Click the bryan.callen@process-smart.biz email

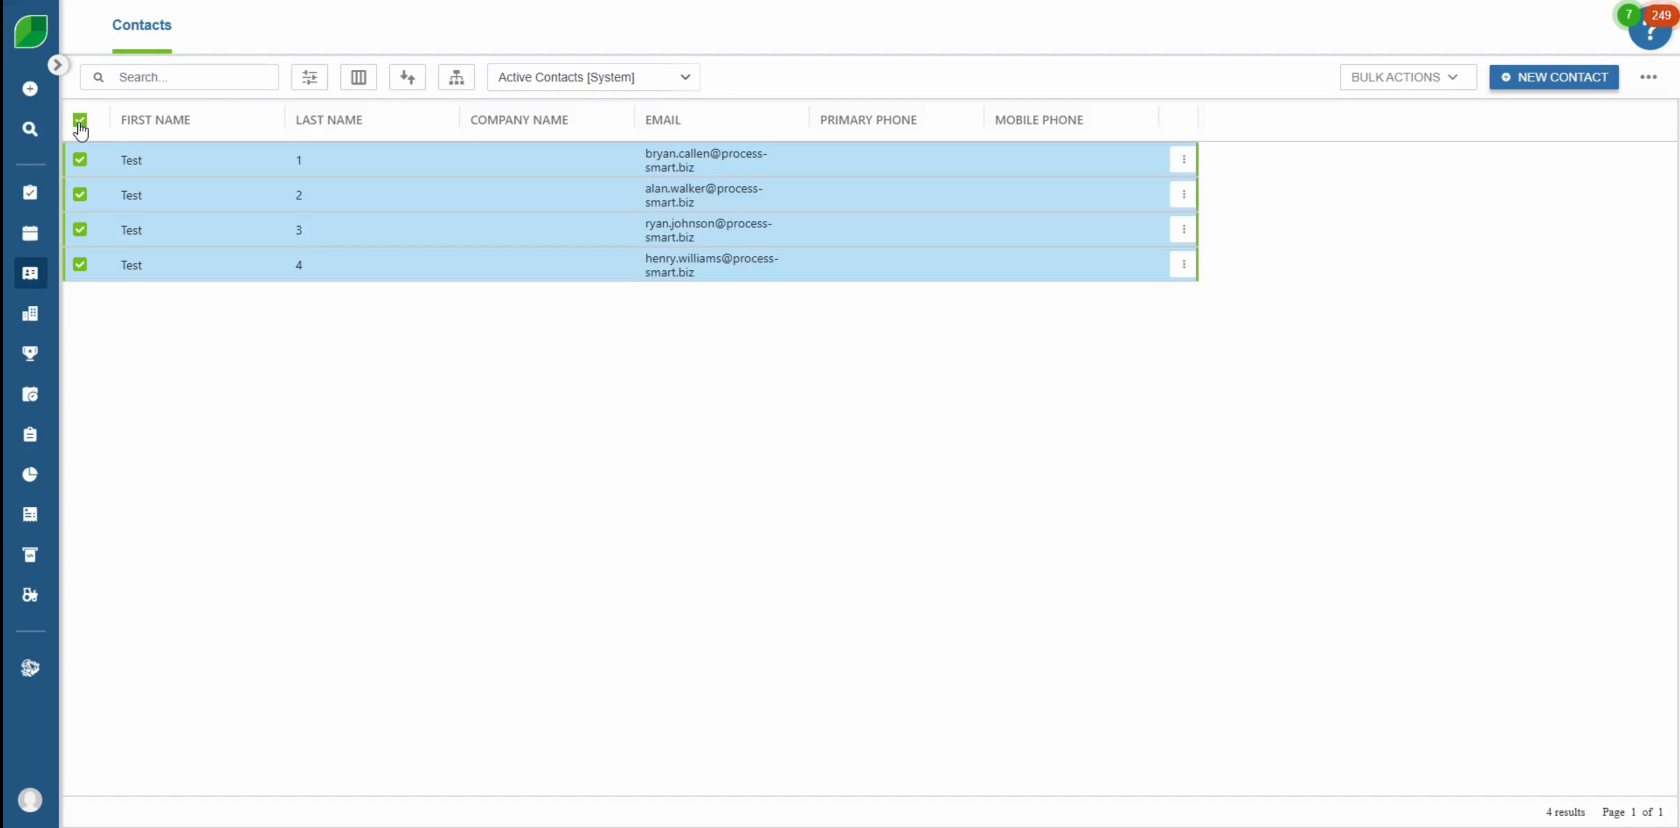(x=706, y=160)
